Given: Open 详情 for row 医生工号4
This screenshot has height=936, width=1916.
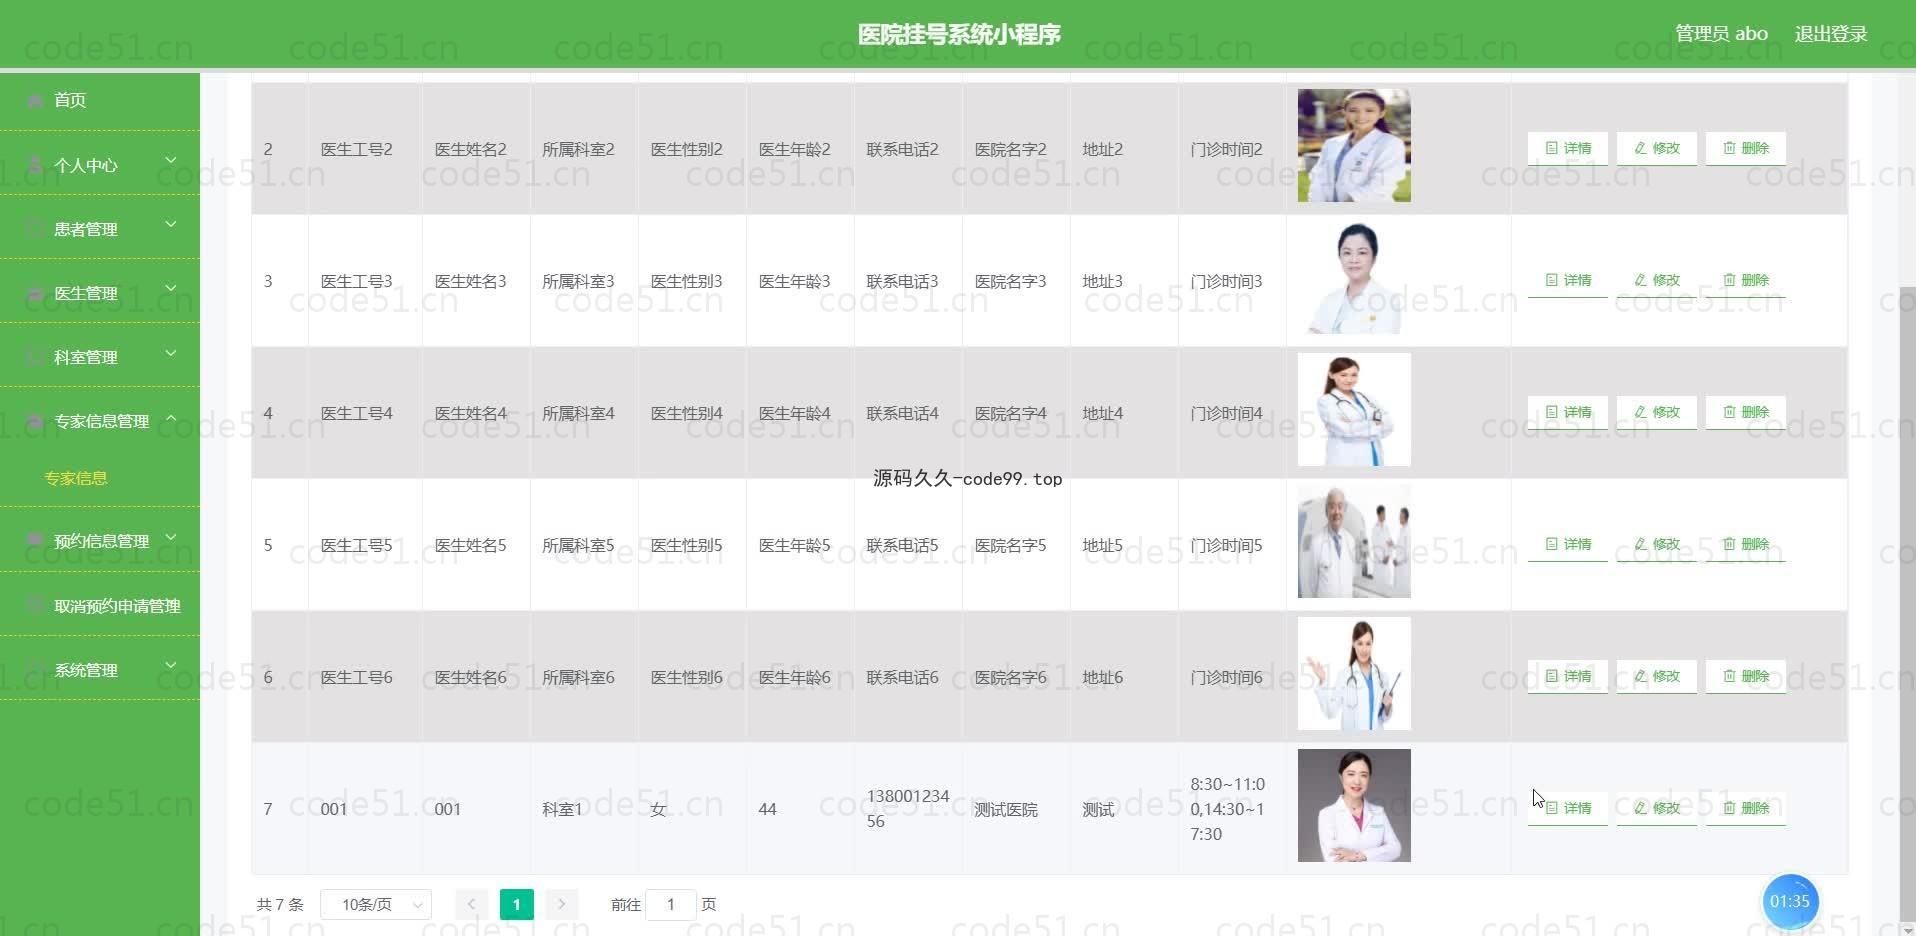Looking at the screenshot, I should pyautogui.click(x=1567, y=412).
